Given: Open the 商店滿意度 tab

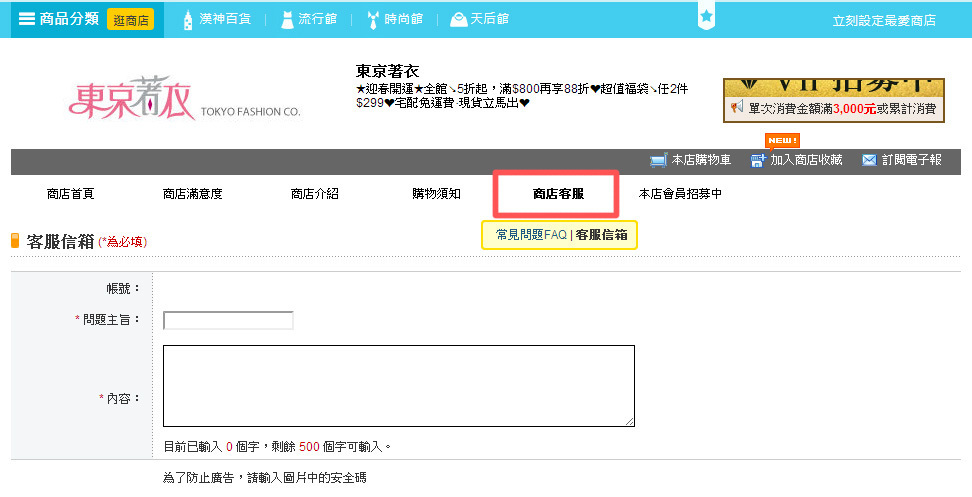Looking at the screenshot, I should coord(192,194).
